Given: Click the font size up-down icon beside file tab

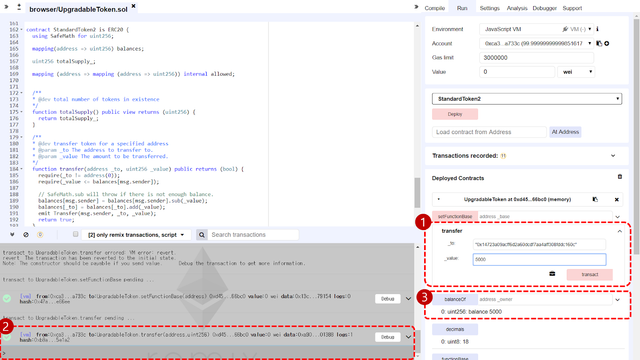Looking at the screenshot, I should [19, 7].
